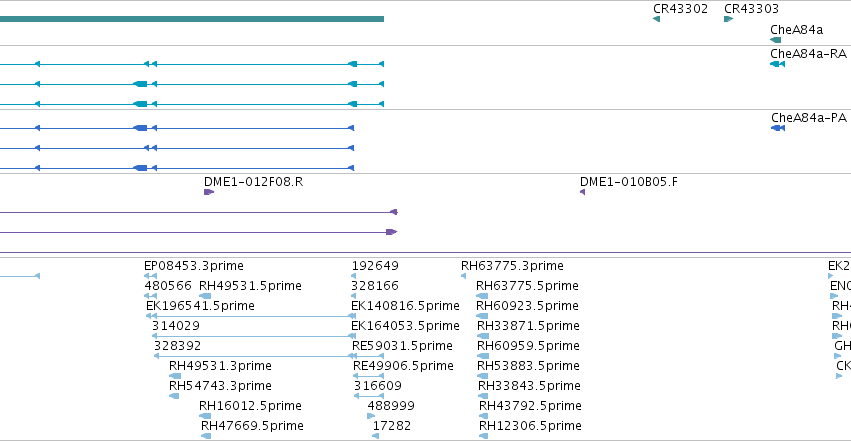Select the CheA84a-PA protein glyph
Screen dimensions: 851x441
(778, 128)
